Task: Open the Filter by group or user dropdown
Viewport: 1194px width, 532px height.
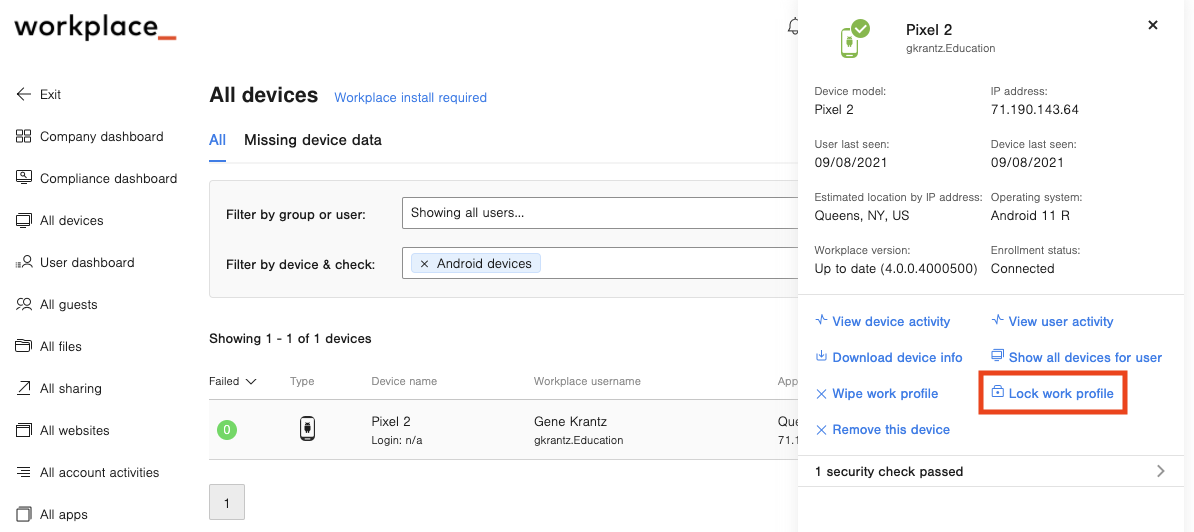Action: pos(600,213)
